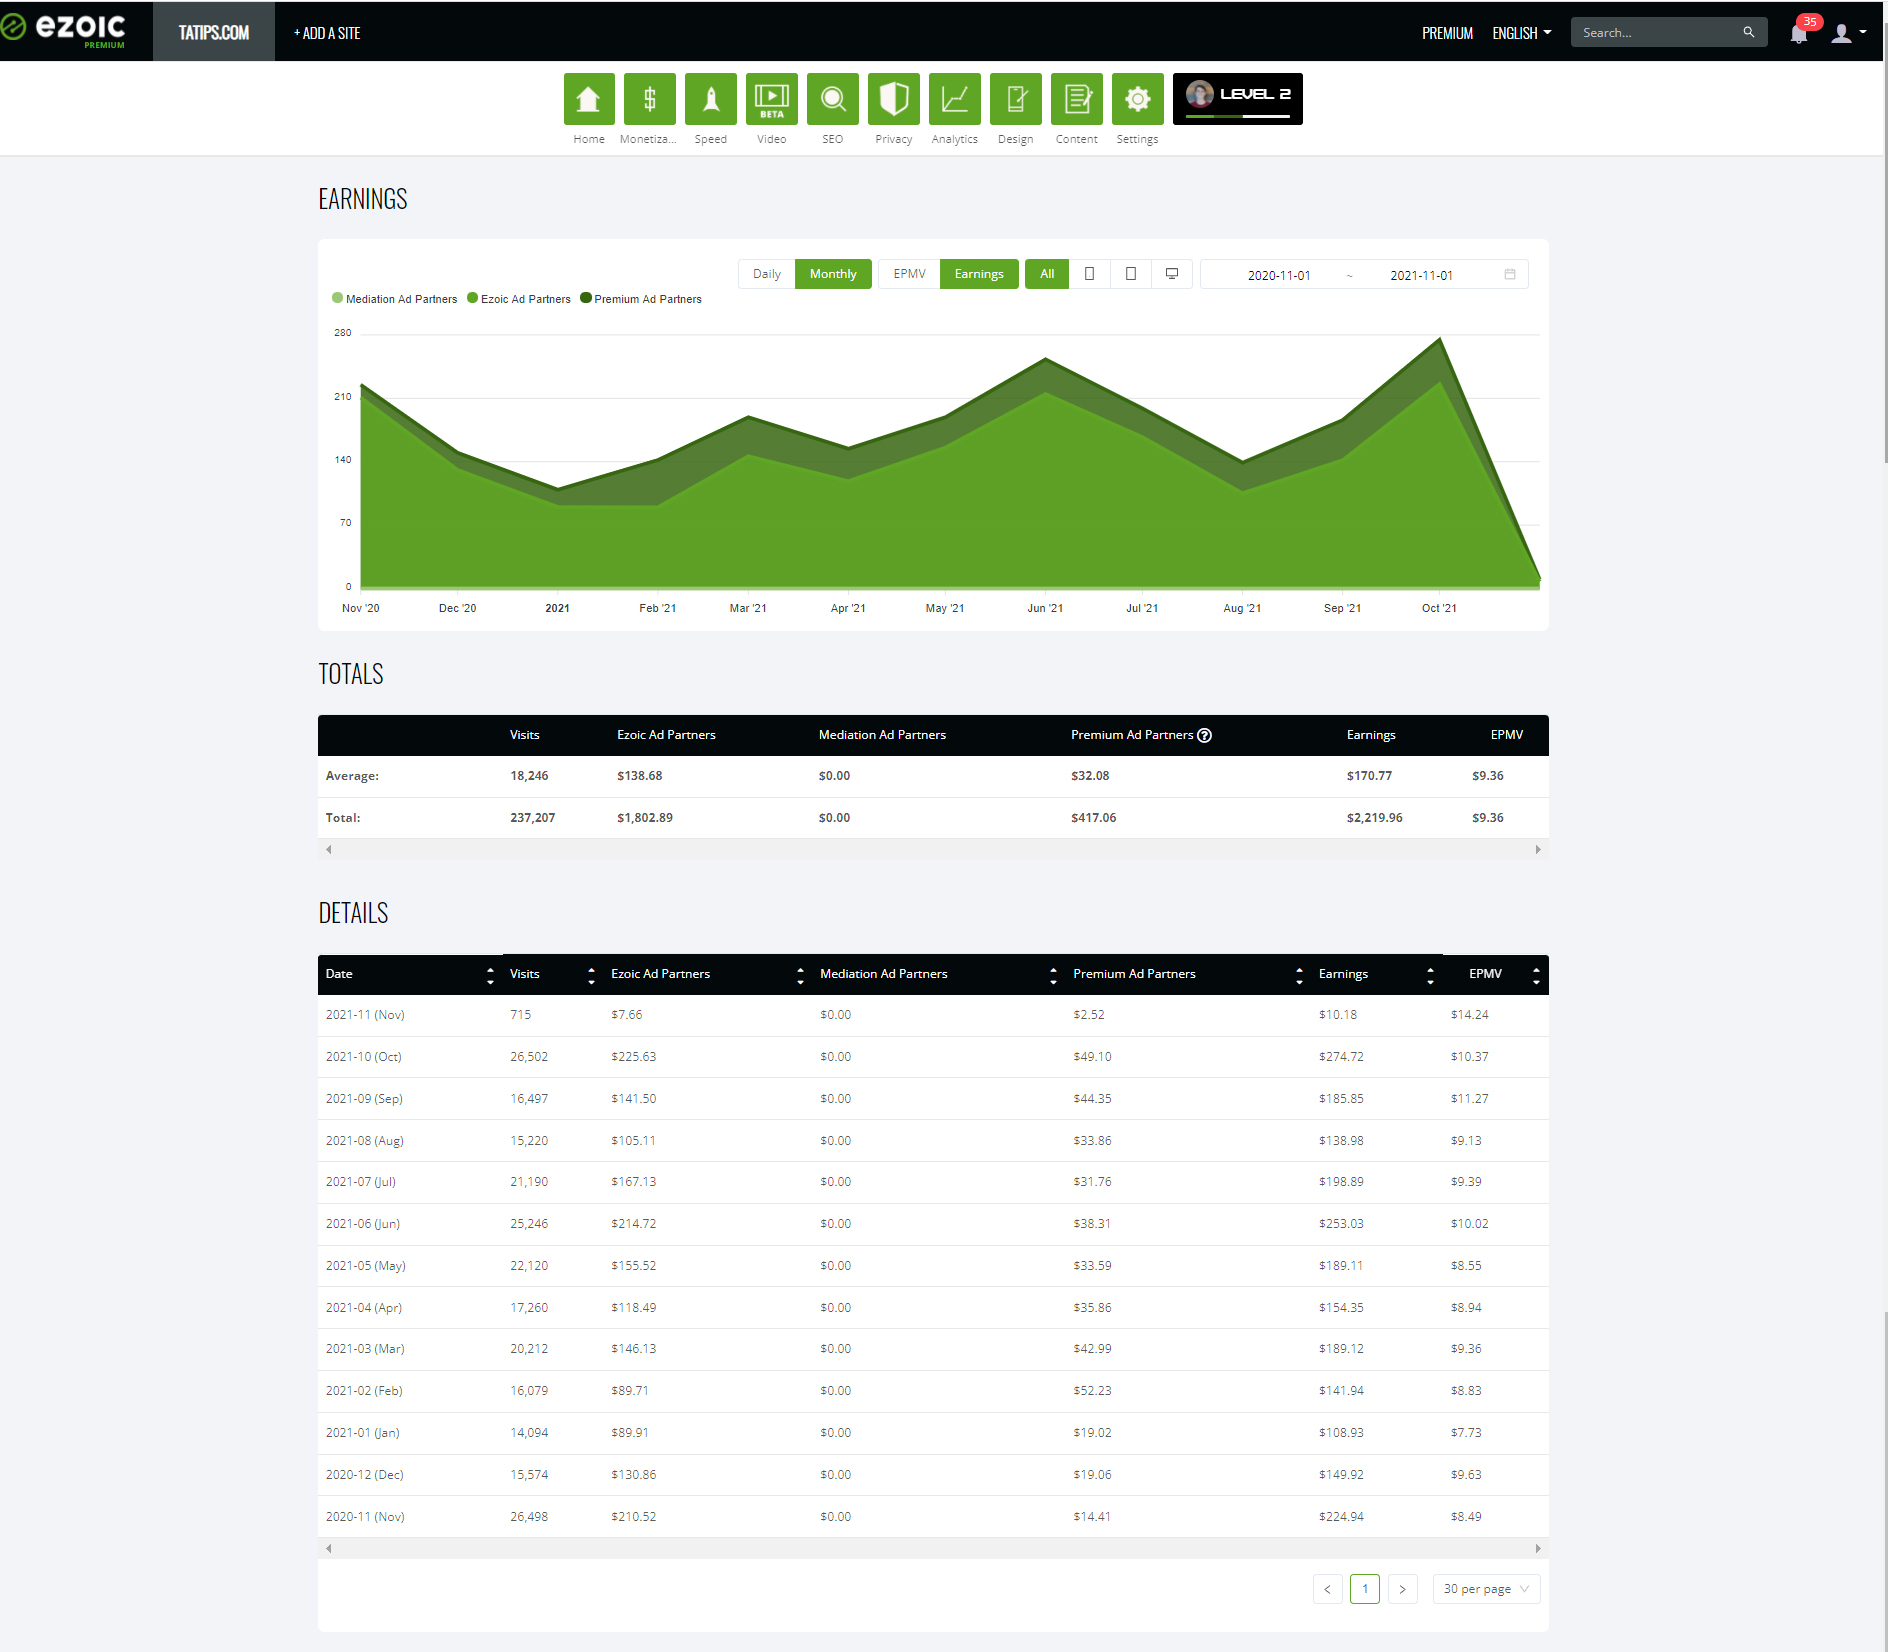Show EPMV in the chart
1888x1652 pixels.
[x=909, y=274]
